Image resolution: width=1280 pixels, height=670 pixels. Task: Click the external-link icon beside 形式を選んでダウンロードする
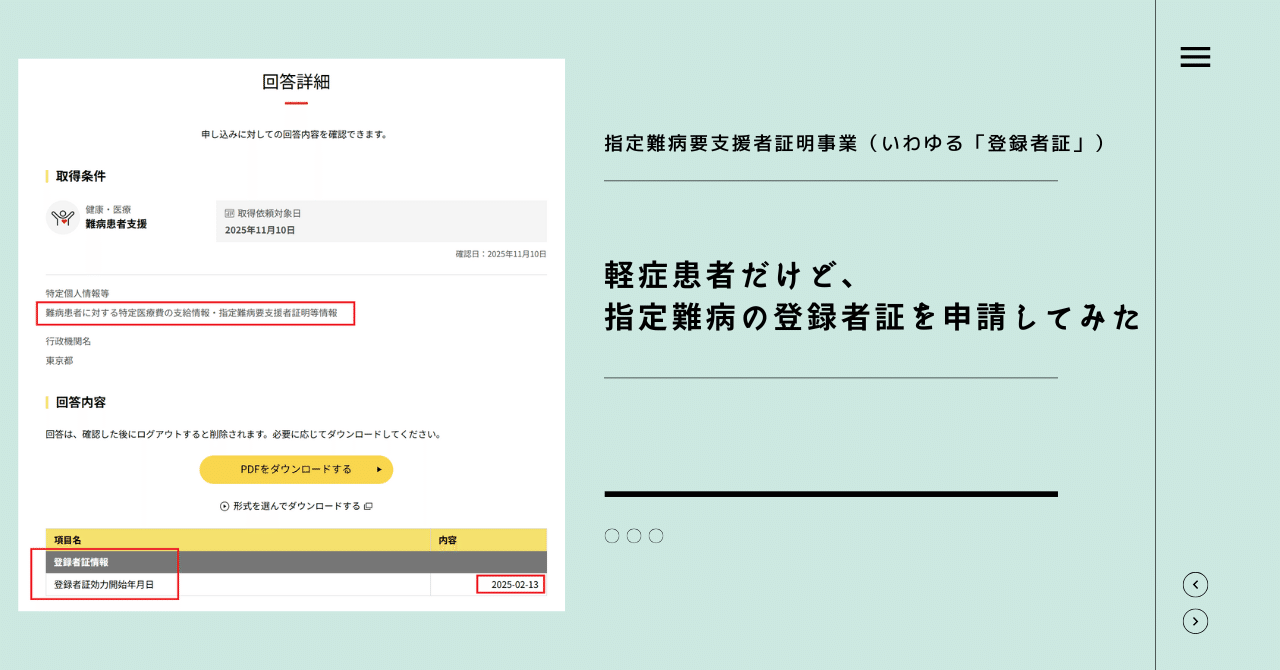368,506
